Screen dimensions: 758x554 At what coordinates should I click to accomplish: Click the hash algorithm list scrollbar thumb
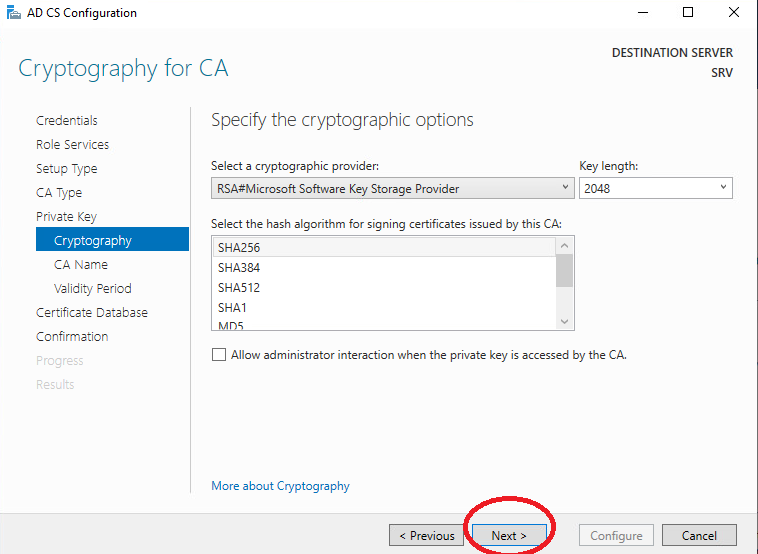click(x=564, y=271)
